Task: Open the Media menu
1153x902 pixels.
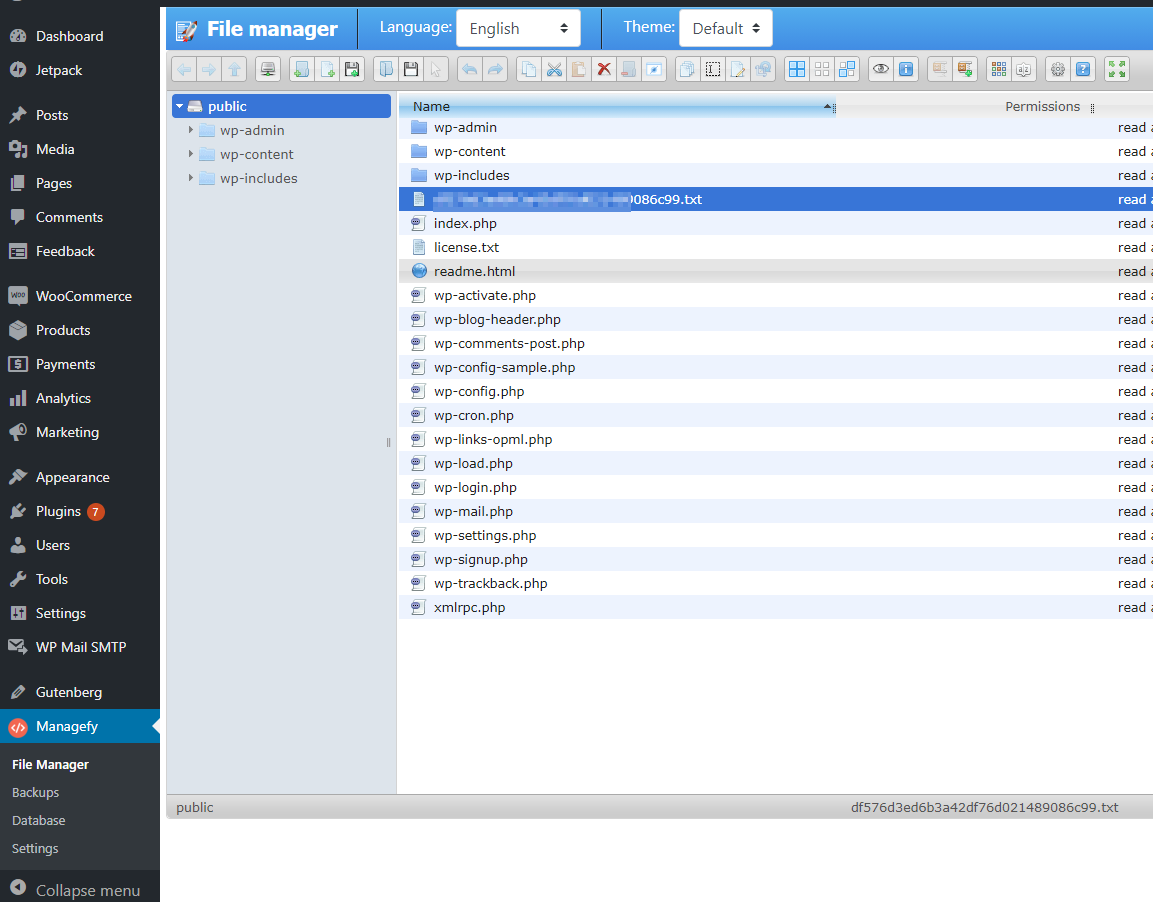Action: click(x=79, y=149)
